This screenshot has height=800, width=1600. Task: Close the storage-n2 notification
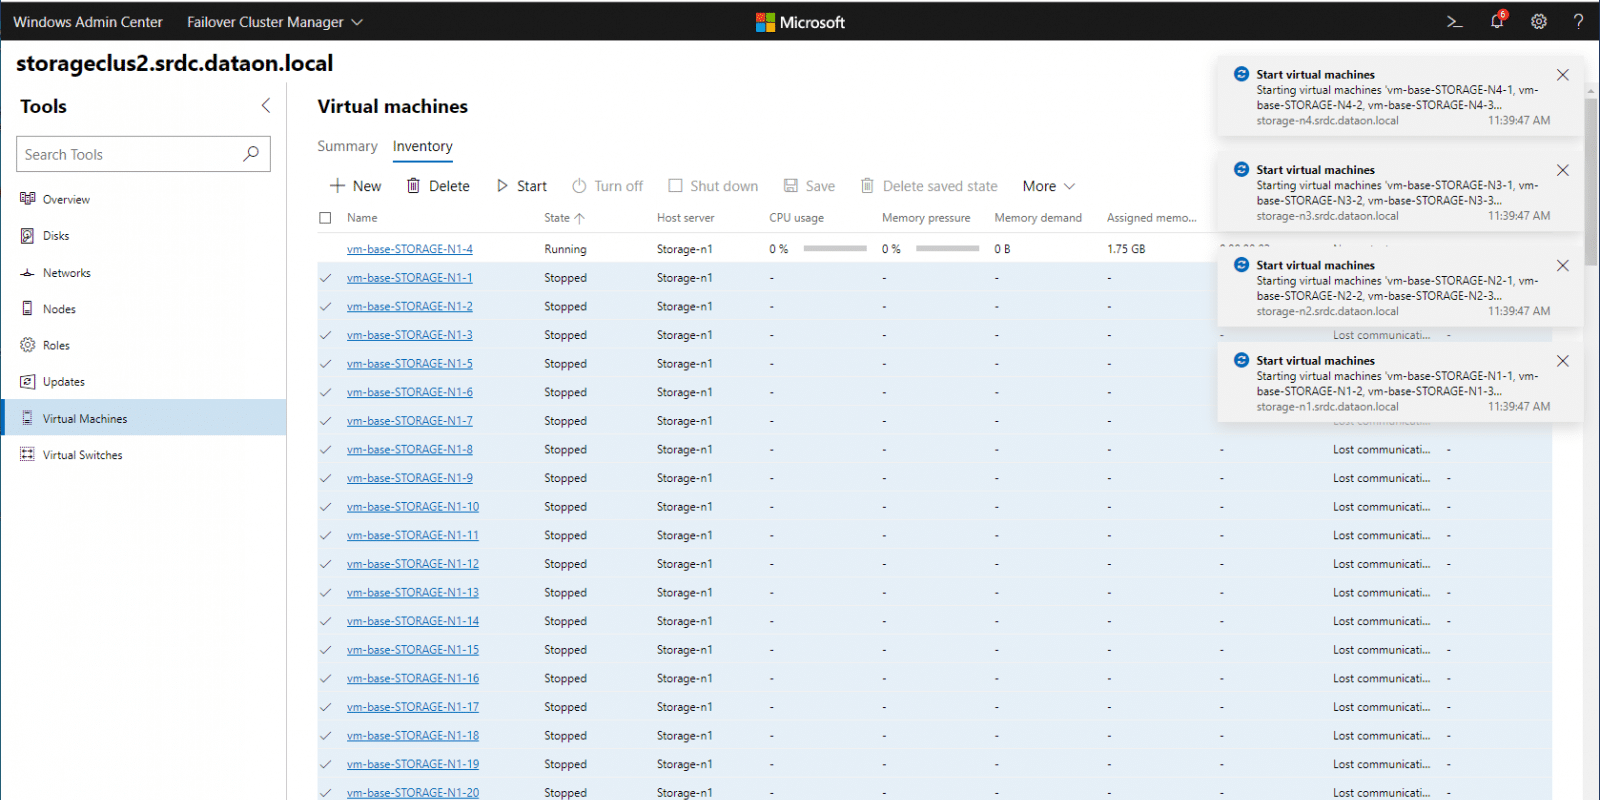[x=1563, y=265]
